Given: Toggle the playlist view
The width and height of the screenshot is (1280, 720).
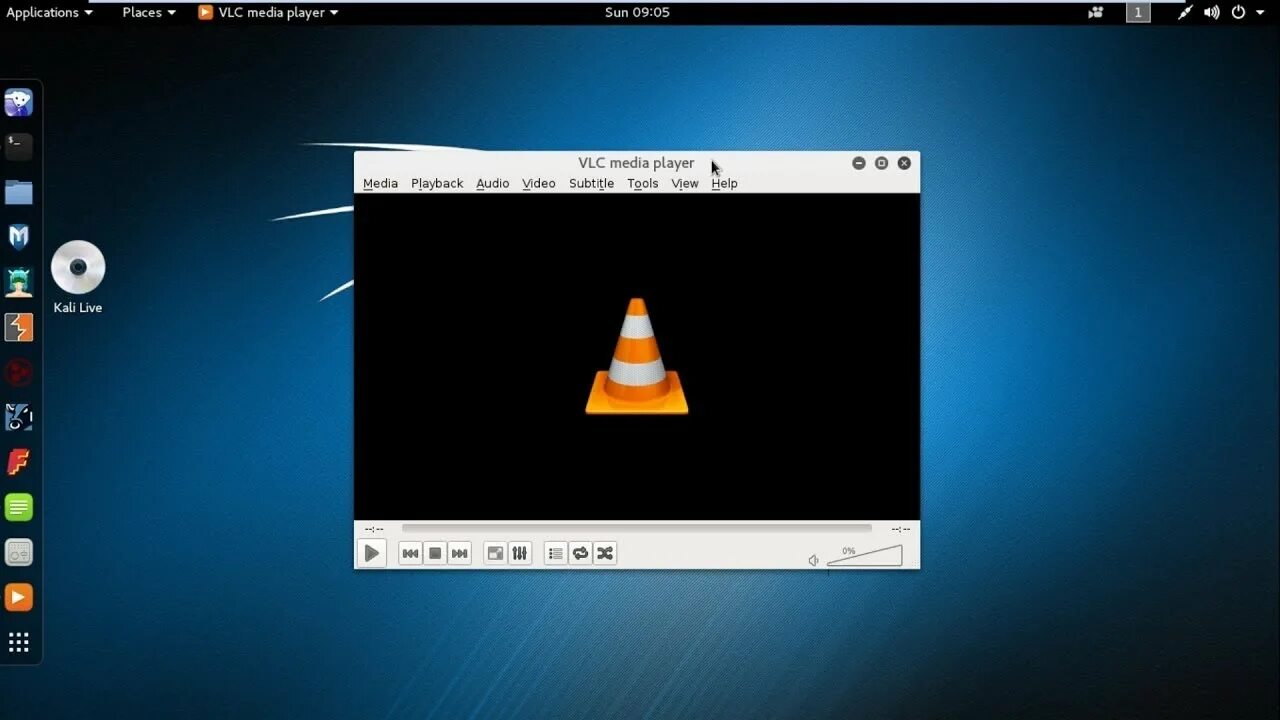Looking at the screenshot, I should (x=556, y=553).
